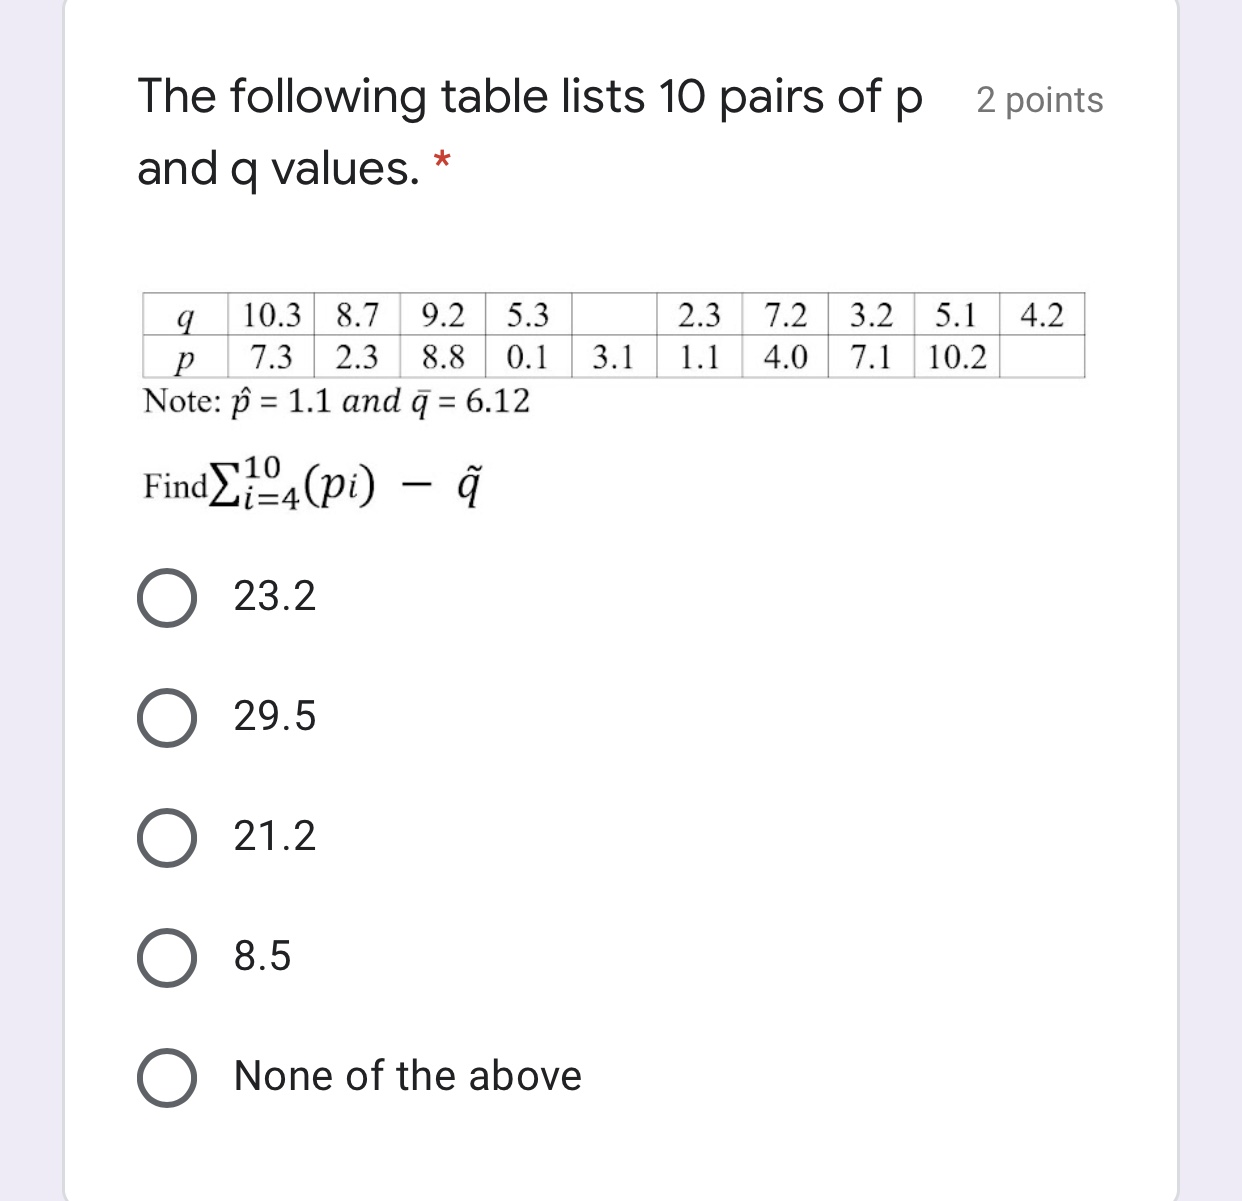The height and width of the screenshot is (1201, 1242).
Task: Click the Note about p-hat and q-bar
Action: point(335,401)
